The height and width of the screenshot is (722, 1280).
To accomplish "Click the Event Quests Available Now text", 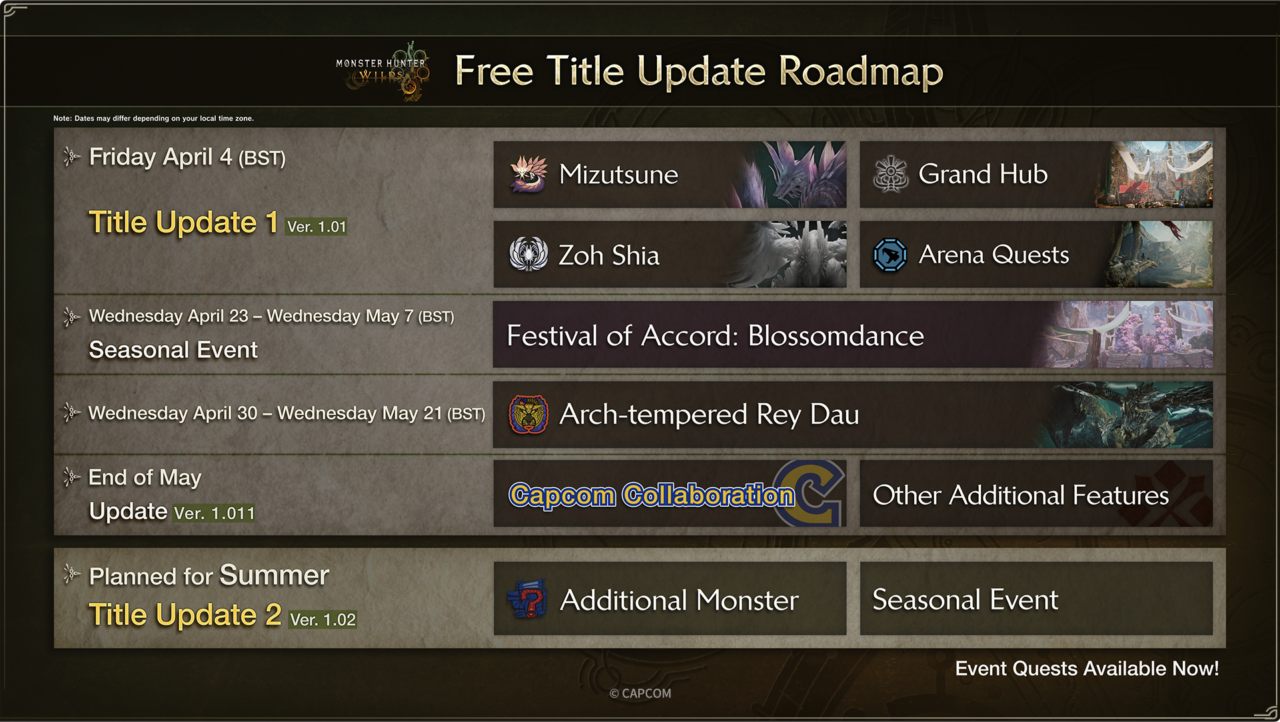I will point(1086,669).
